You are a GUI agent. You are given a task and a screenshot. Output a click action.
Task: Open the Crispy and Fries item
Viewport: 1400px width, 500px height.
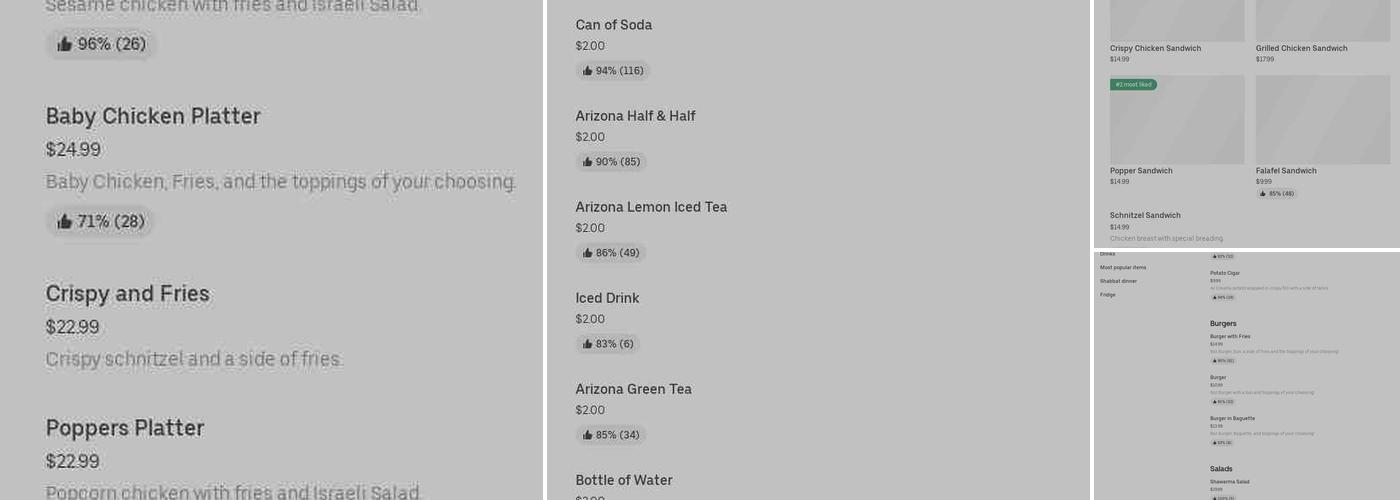(128, 294)
